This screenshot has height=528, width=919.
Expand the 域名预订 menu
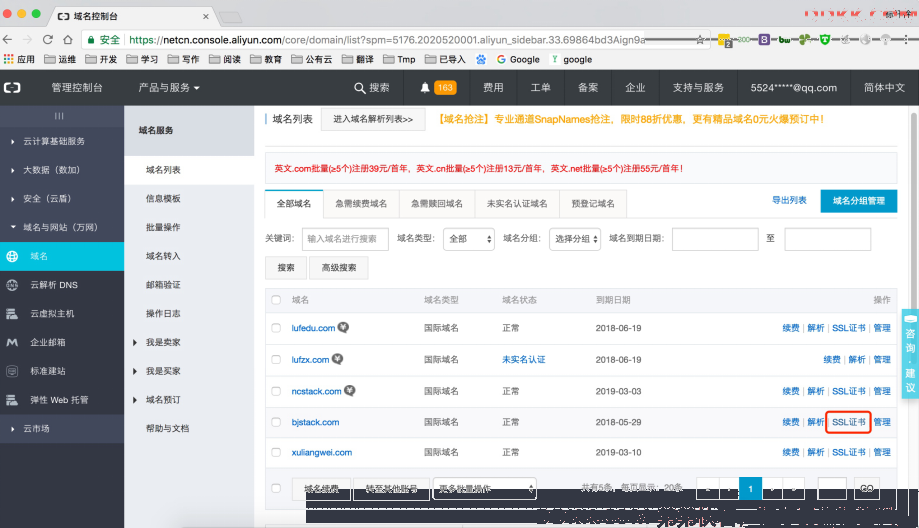pos(157,400)
